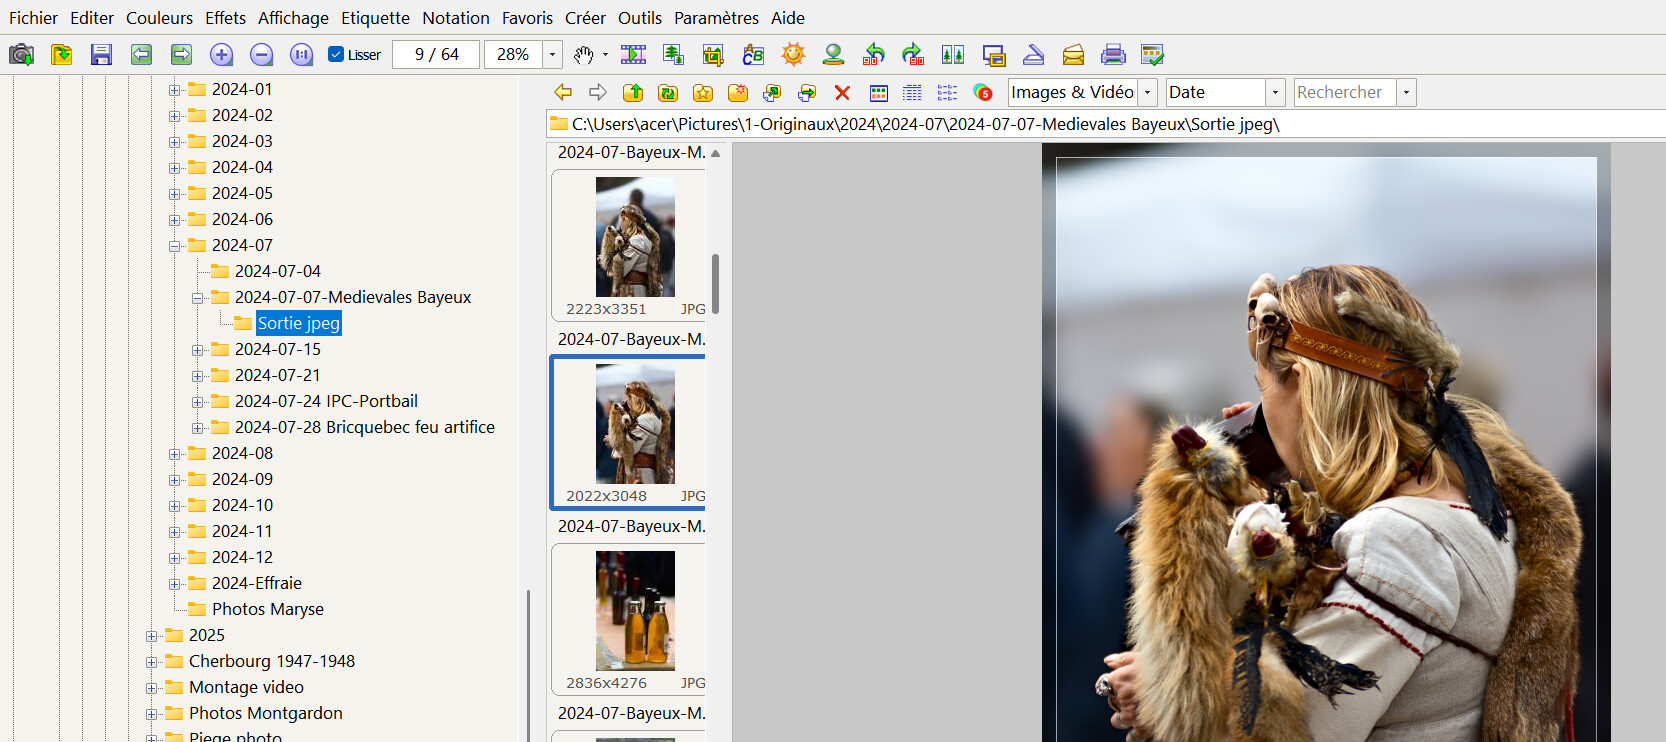Image resolution: width=1666 pixels, height=742 pixels.
Task: Click the crop tool icon
Action: tap(713, 55)
